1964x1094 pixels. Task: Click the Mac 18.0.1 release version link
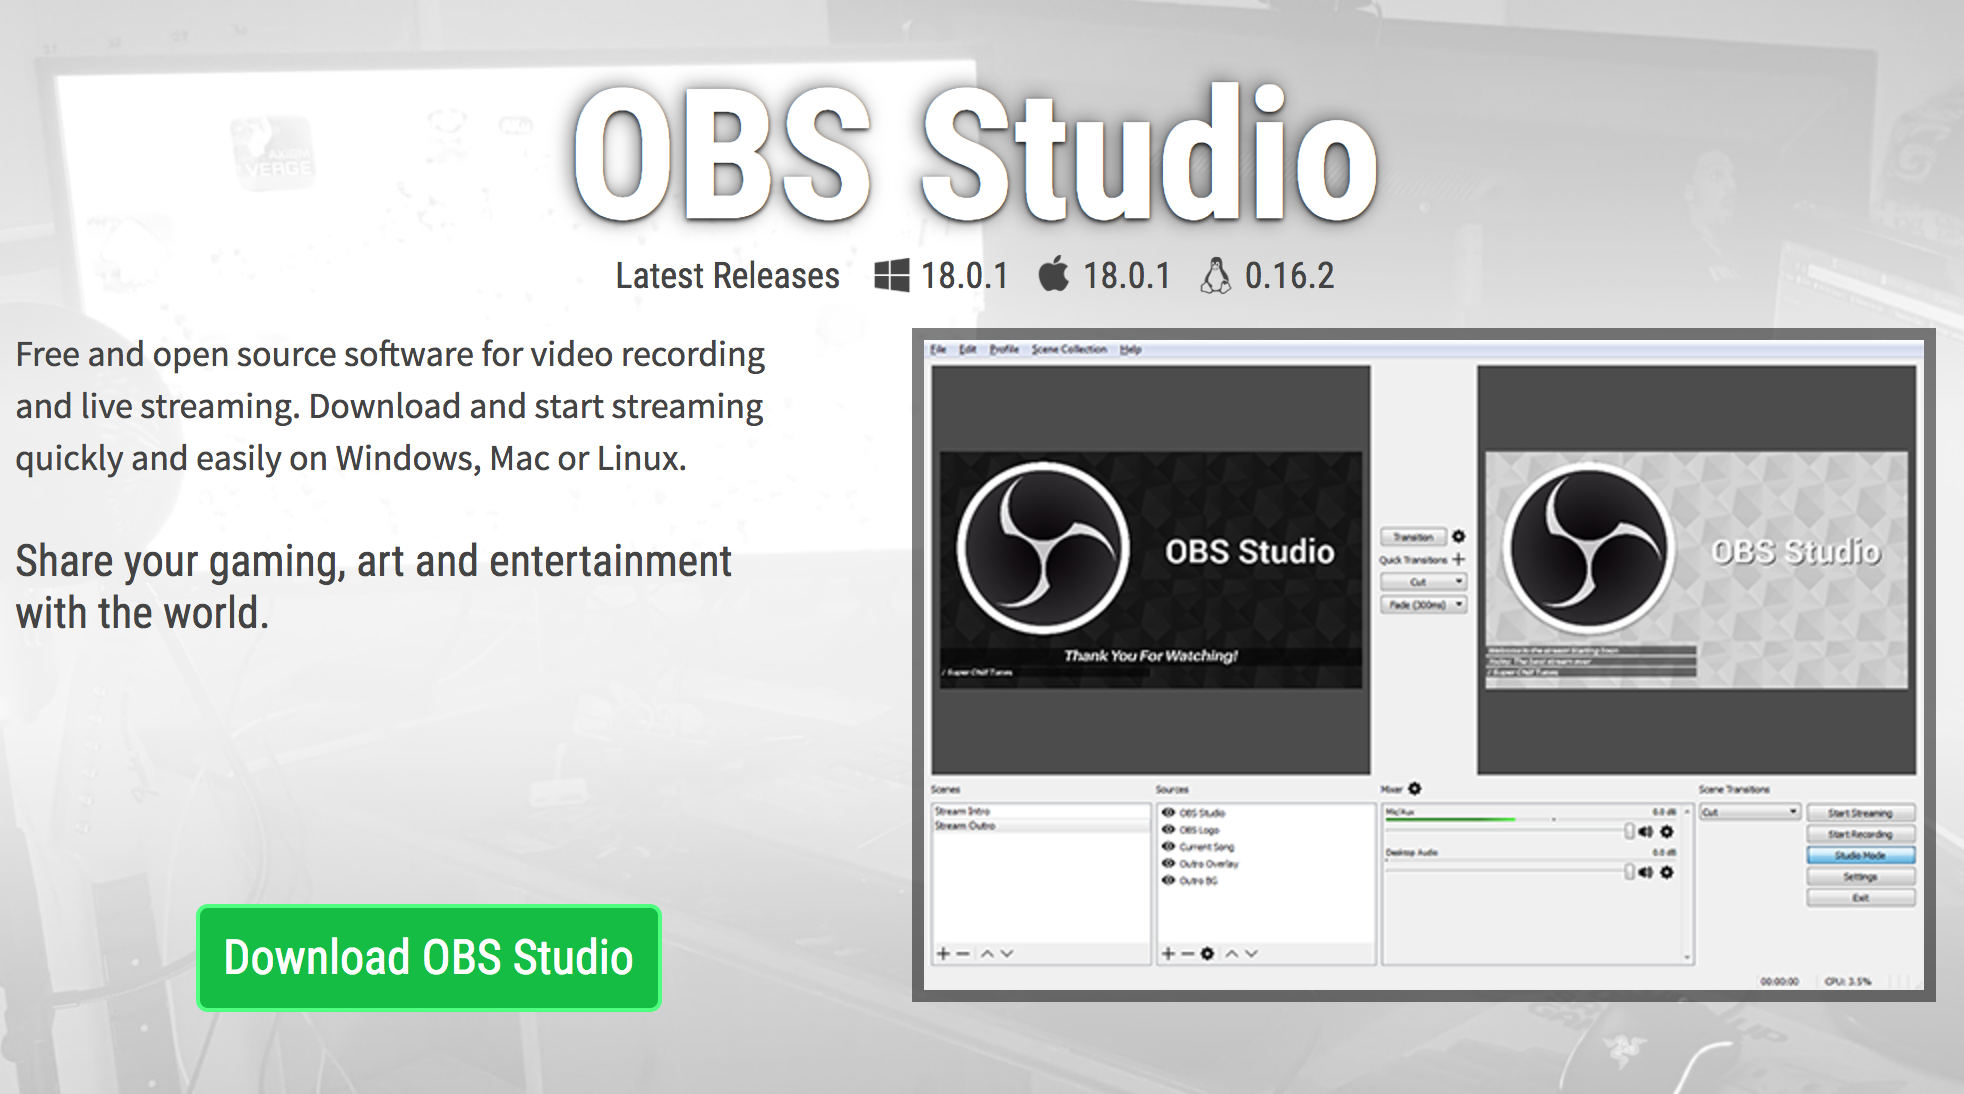(x=1126, y=275)
